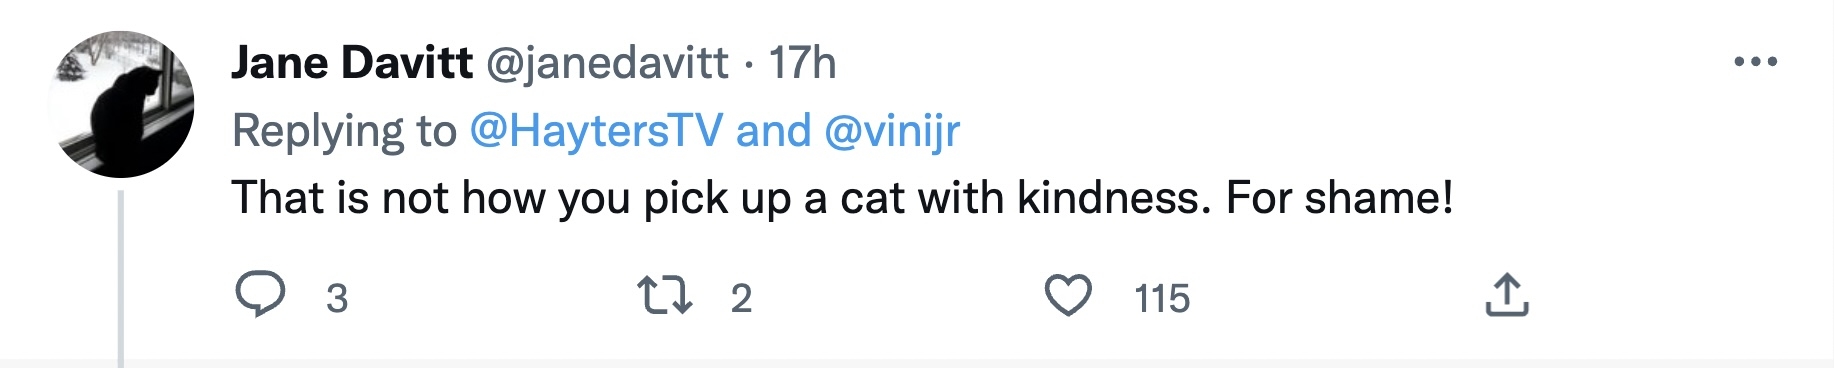Screen dimensions: 1834x368
Task: Open the tweet by clicking 'For shame!' text
Action: point(1340,197)
